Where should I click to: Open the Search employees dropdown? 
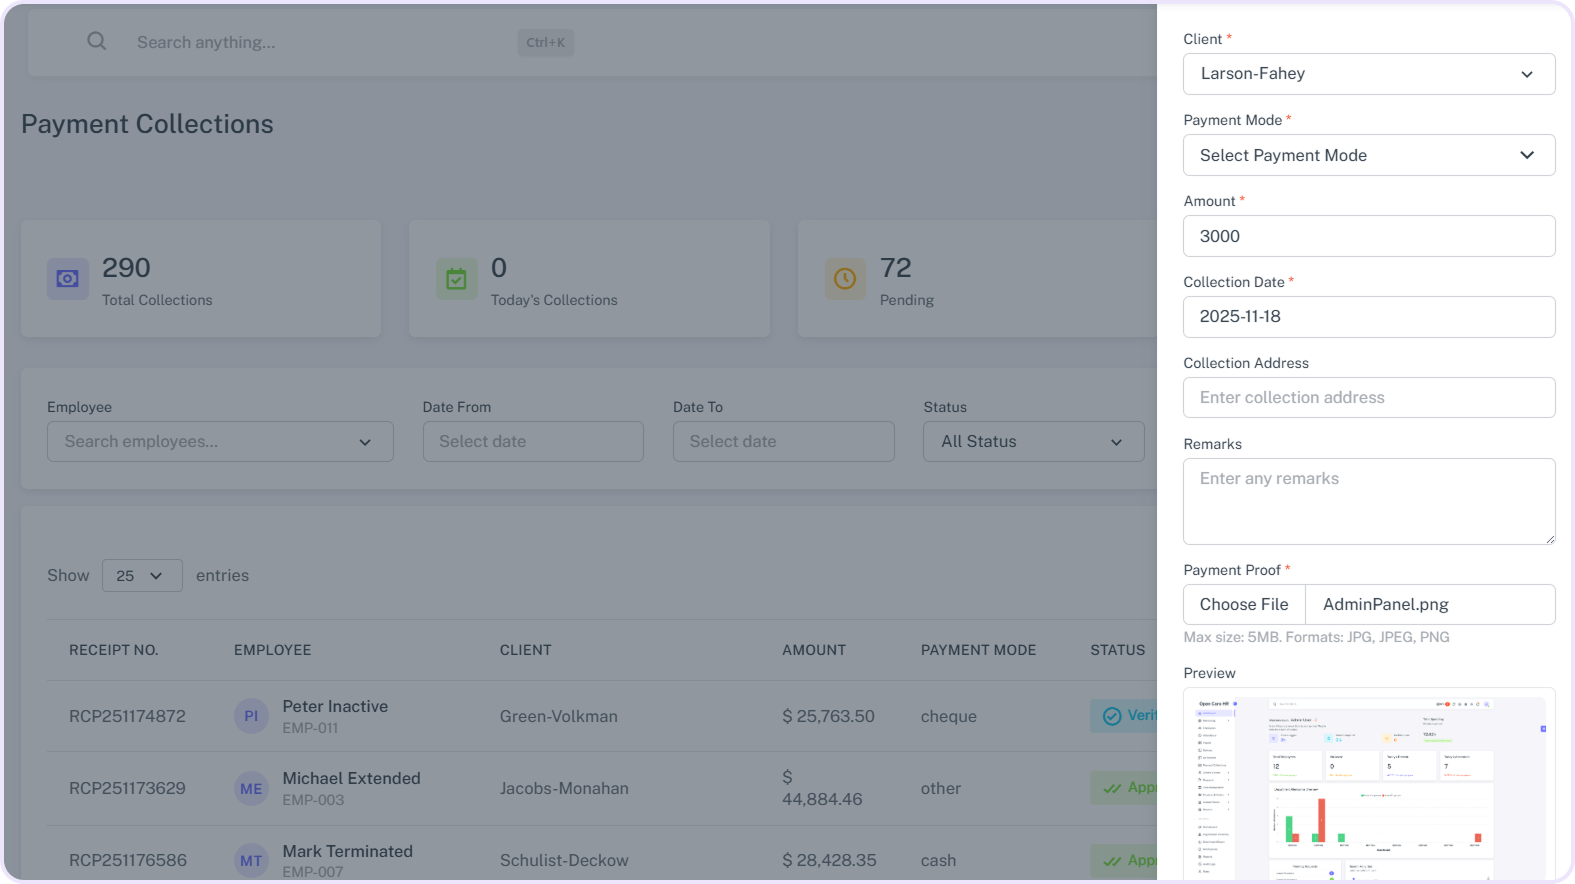click(x=220, y=442)
